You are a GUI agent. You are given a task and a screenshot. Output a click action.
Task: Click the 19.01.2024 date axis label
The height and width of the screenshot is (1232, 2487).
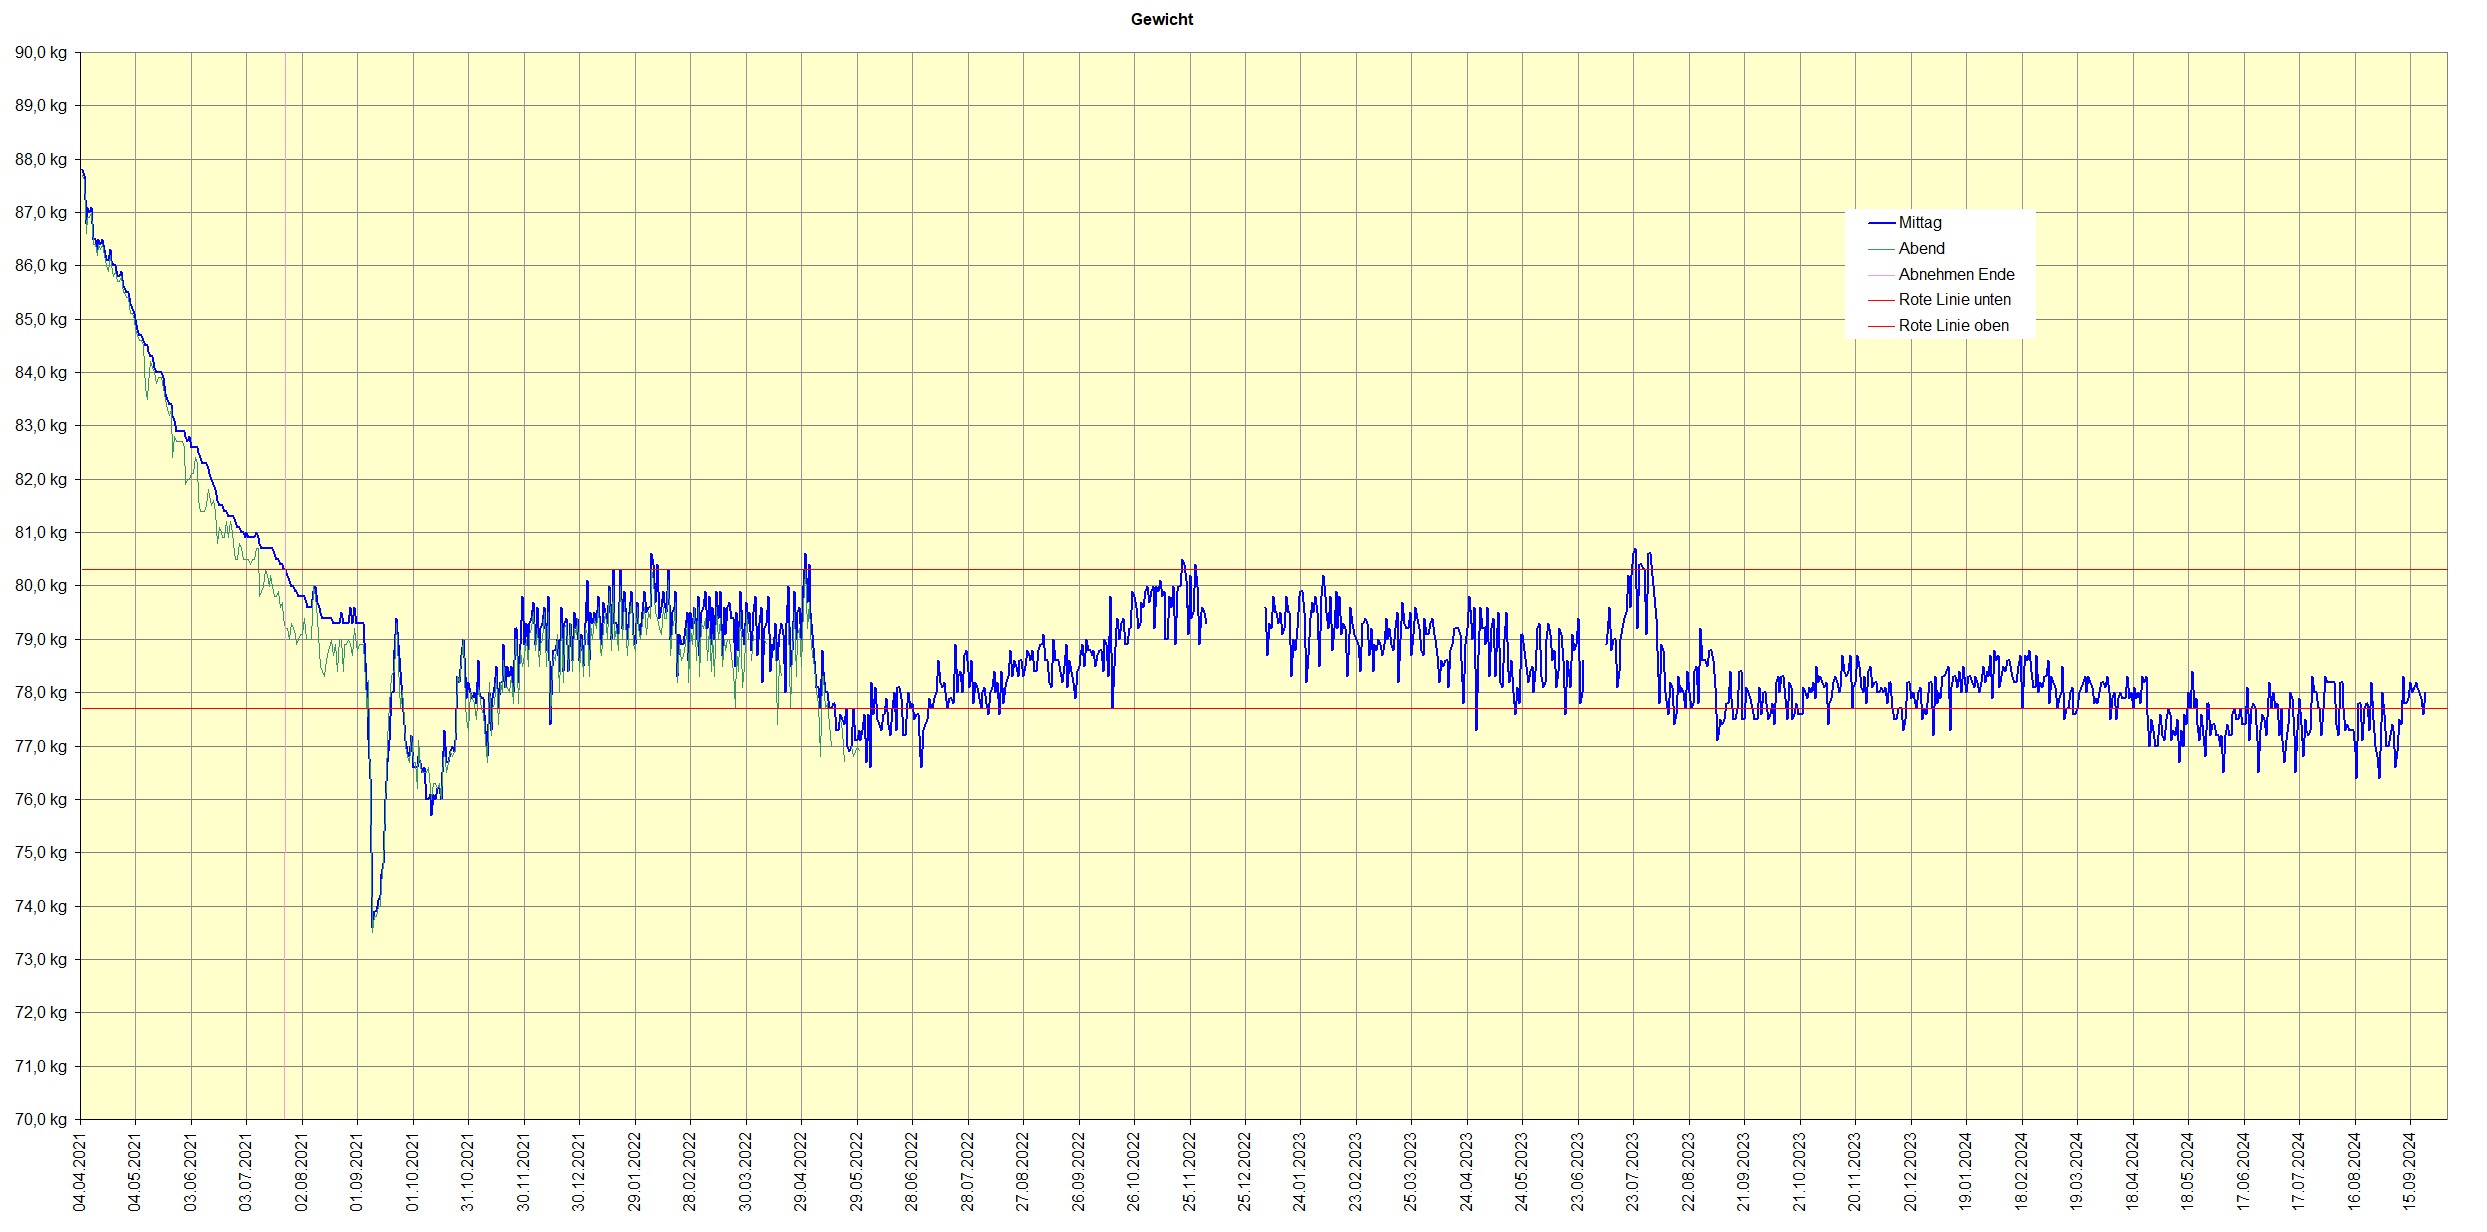[x=1966, y=1172]
